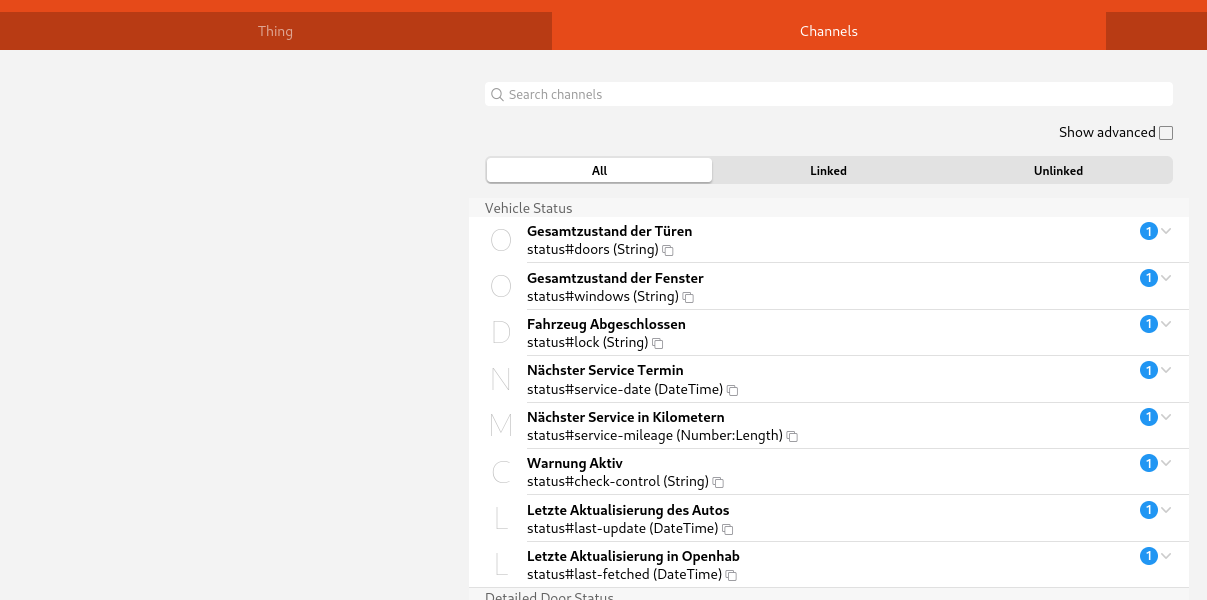
Task: Enable the Show advanced checkbox
Action: (1166, 133)
